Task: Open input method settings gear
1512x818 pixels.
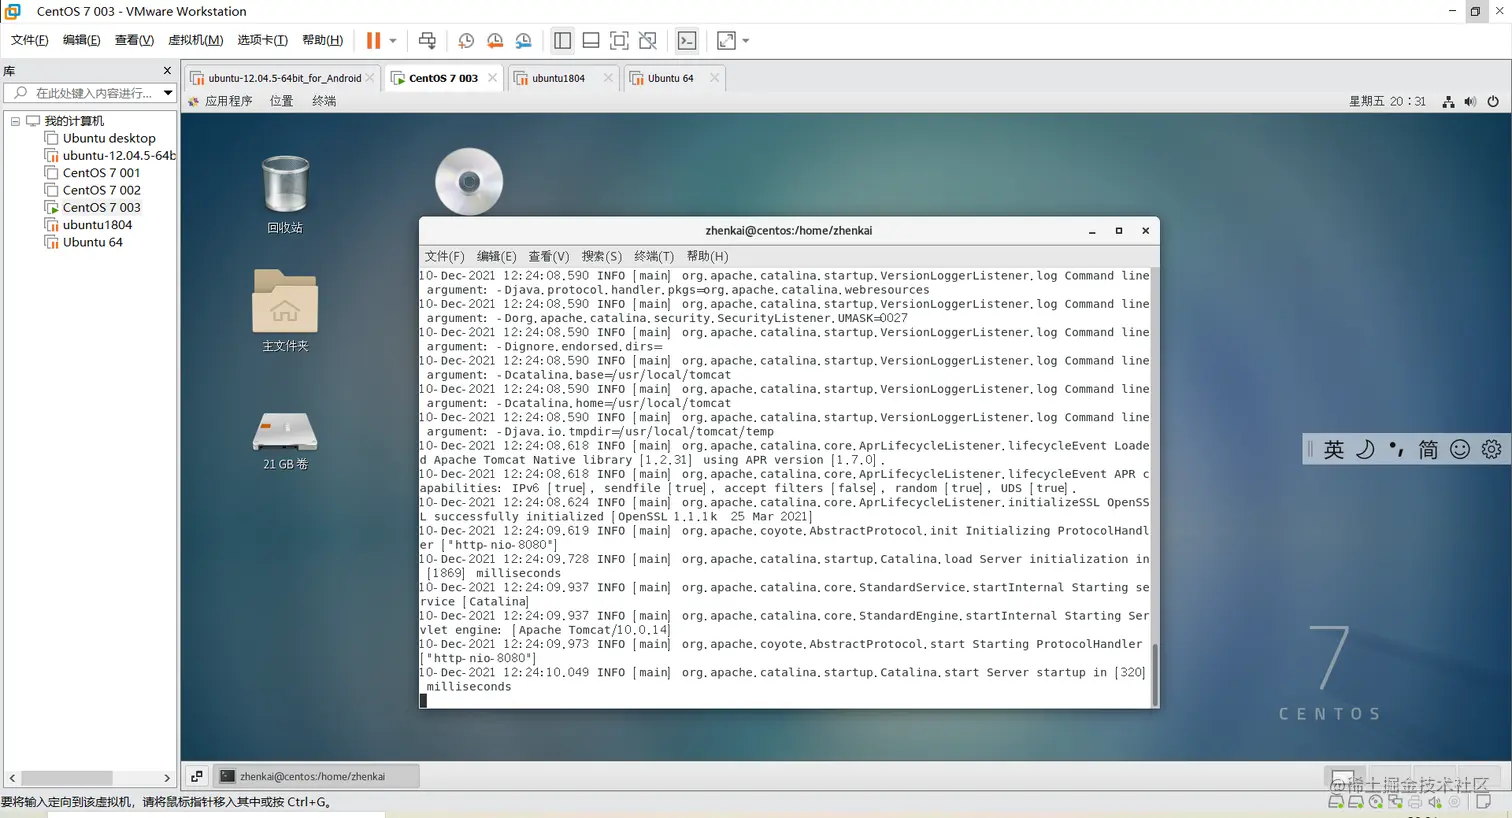Action: (x=1491, y=450)
